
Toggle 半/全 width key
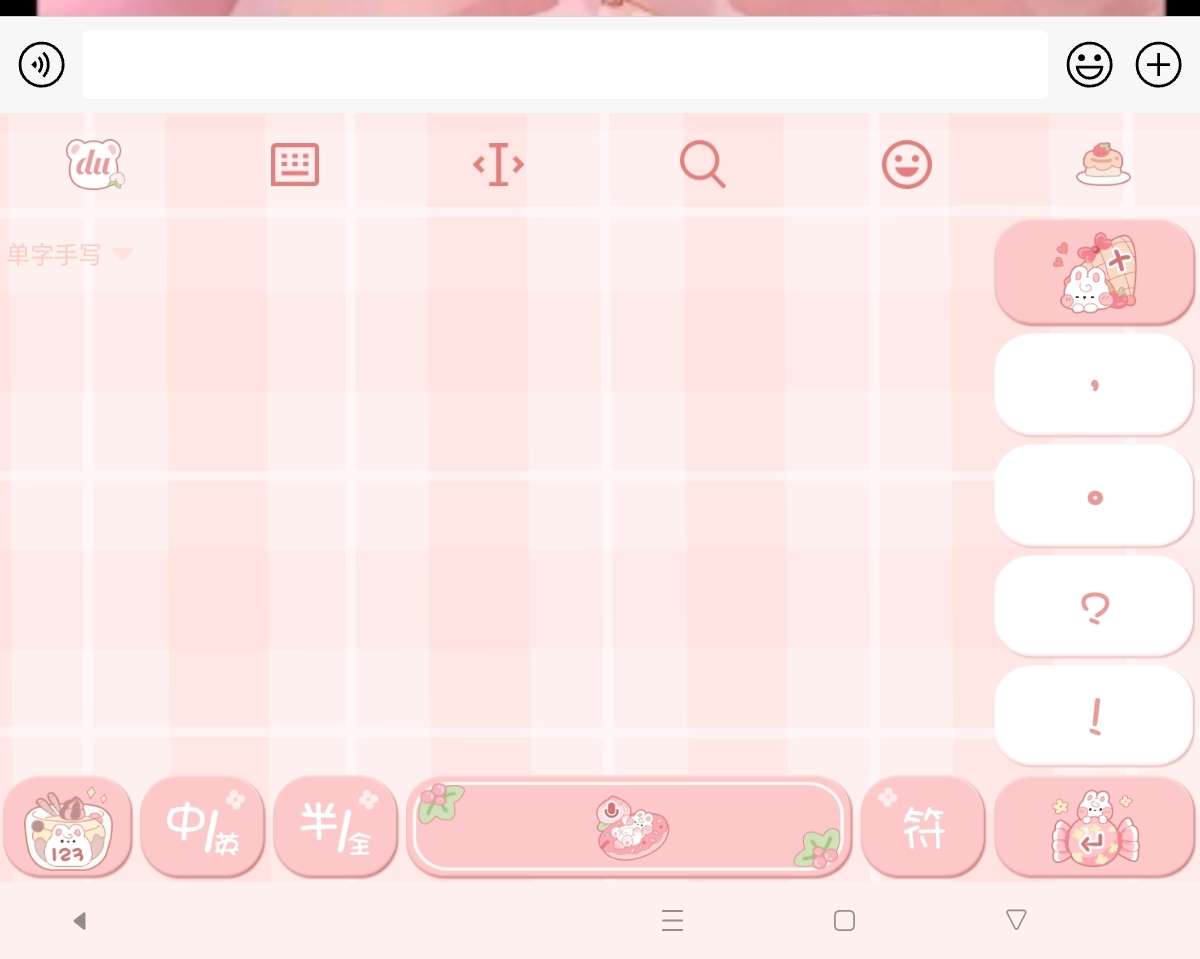tap(335, 827)
